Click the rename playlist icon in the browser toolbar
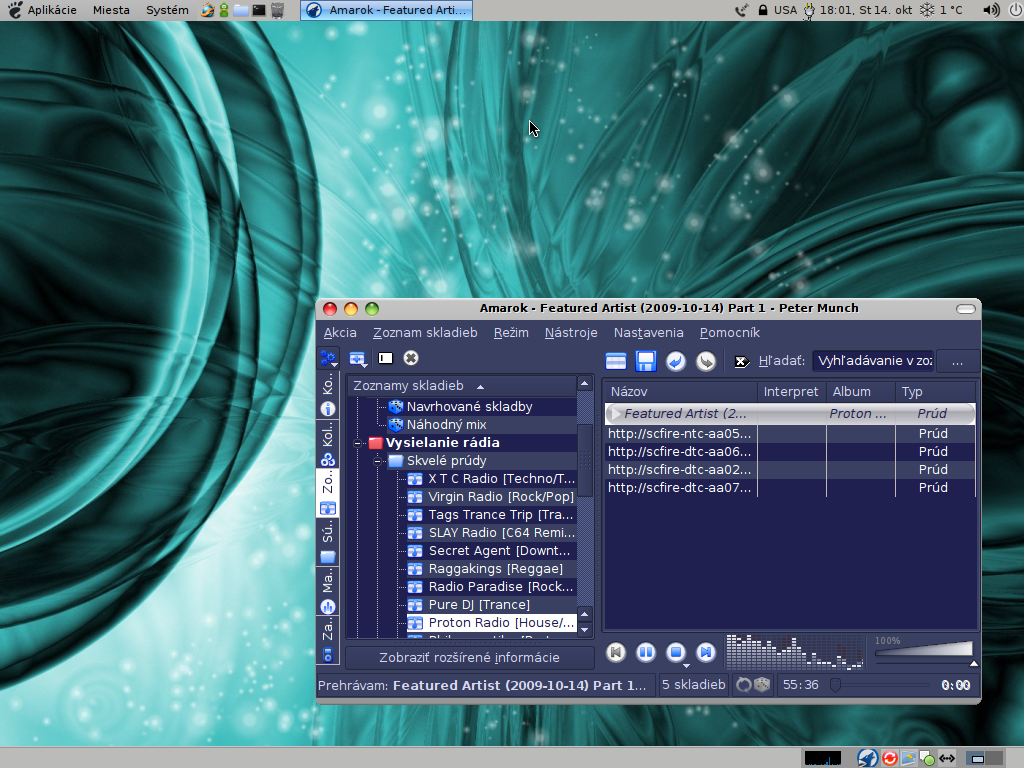The width and height of the screenshot is (1024, 768). pyautogui.click(x=385, y=358)
